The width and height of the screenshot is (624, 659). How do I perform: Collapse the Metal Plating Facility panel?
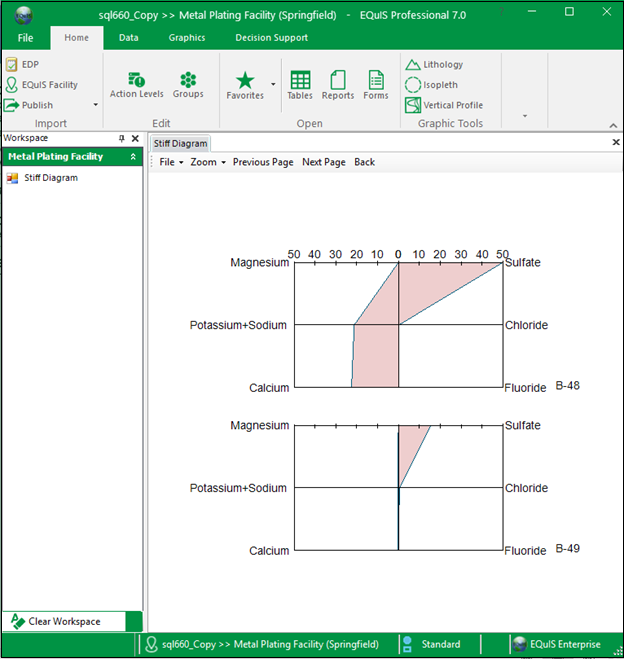tap(133, 157)
